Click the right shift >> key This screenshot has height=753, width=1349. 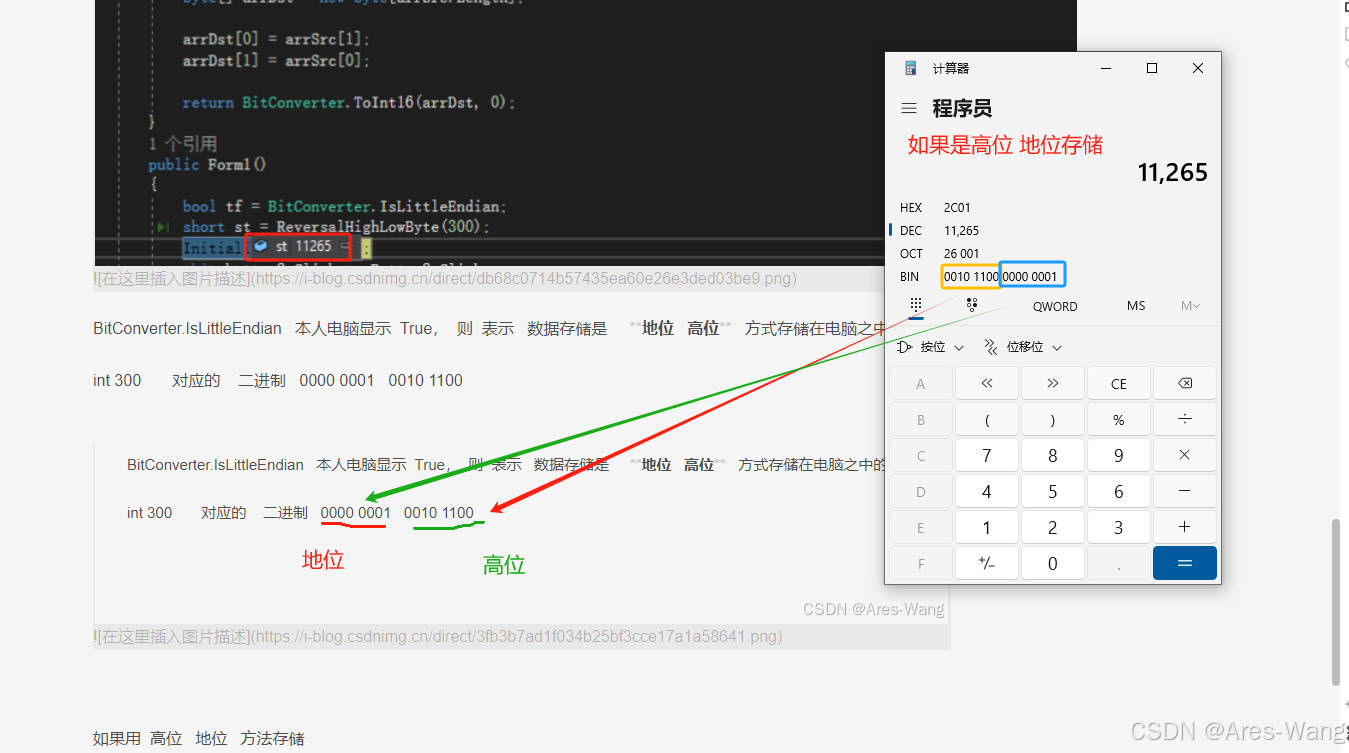pos(1053,384)
